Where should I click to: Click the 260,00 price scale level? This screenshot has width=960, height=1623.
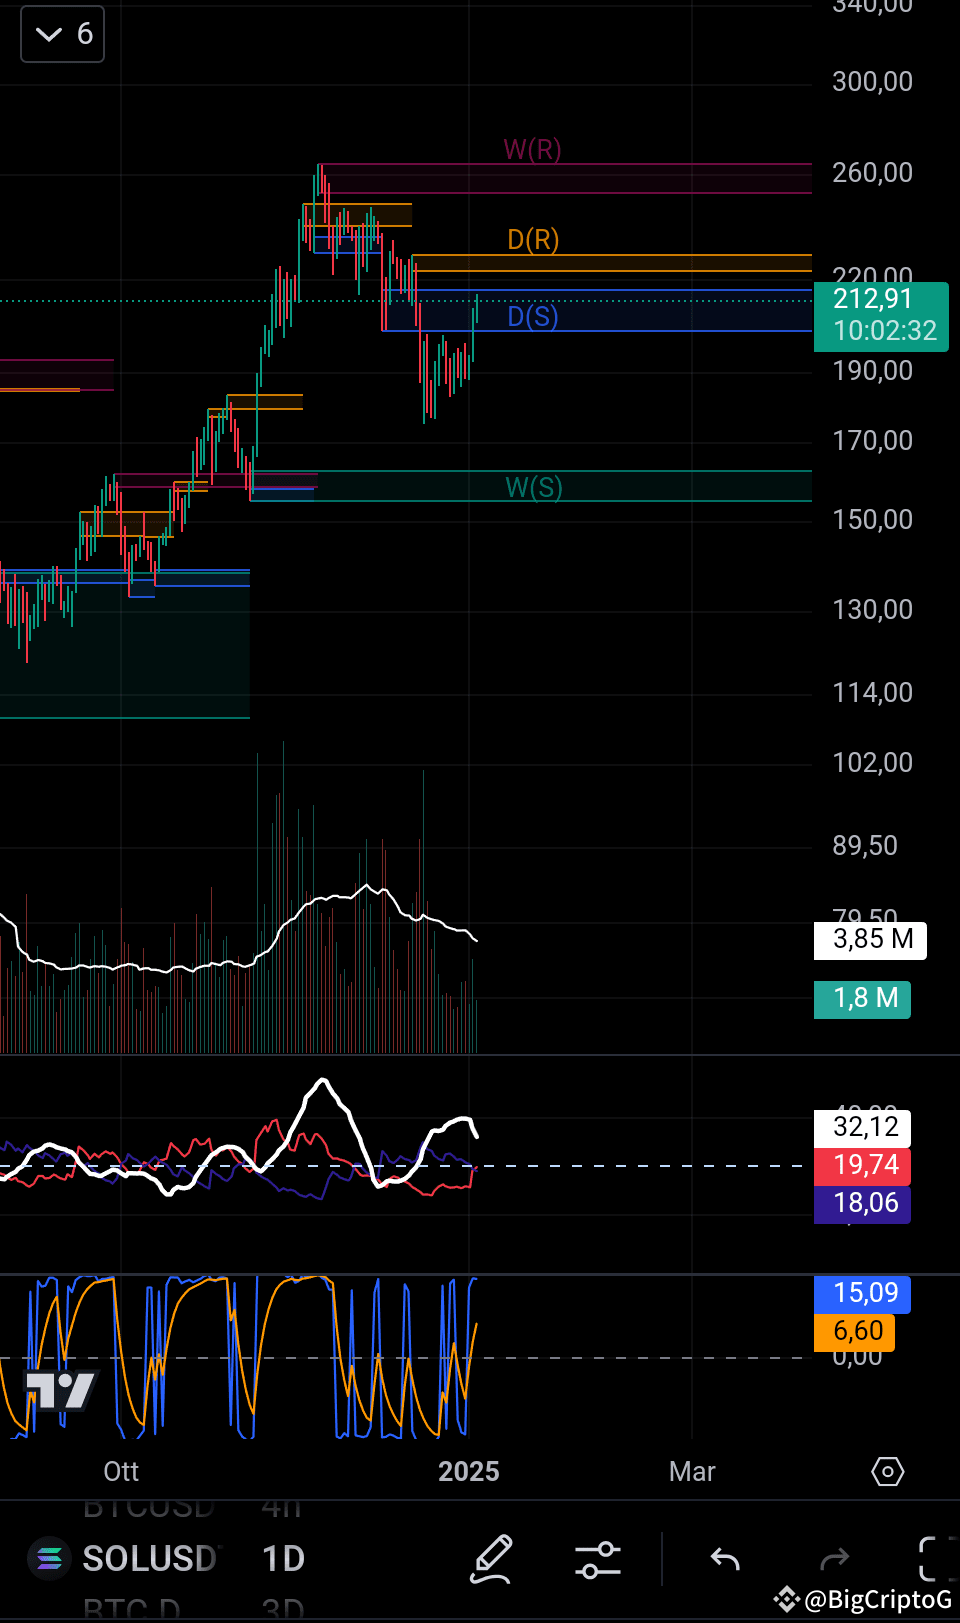coord(873,172)
